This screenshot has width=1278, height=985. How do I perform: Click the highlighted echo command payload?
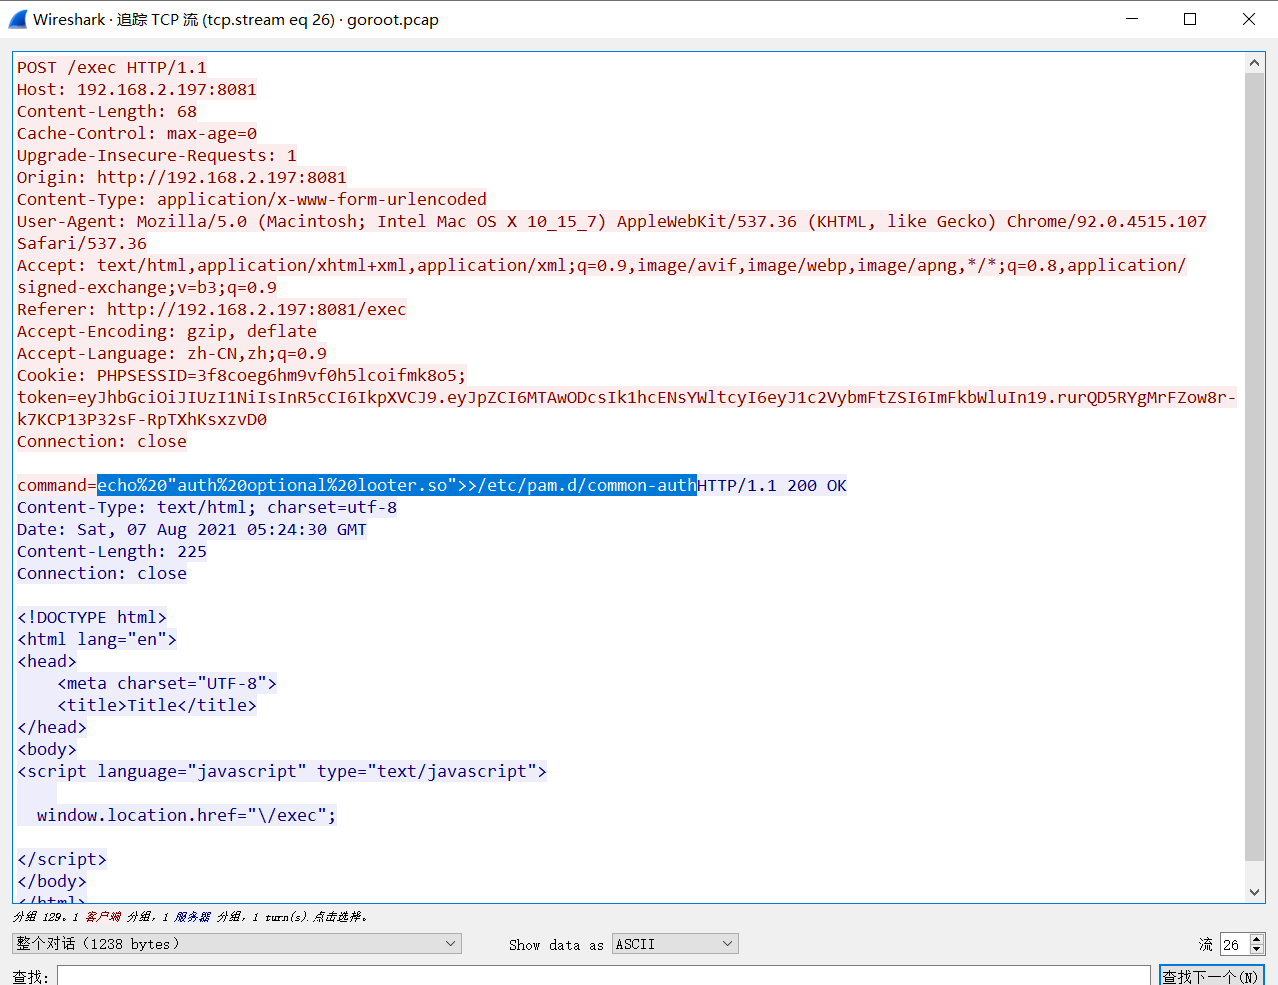397,485
